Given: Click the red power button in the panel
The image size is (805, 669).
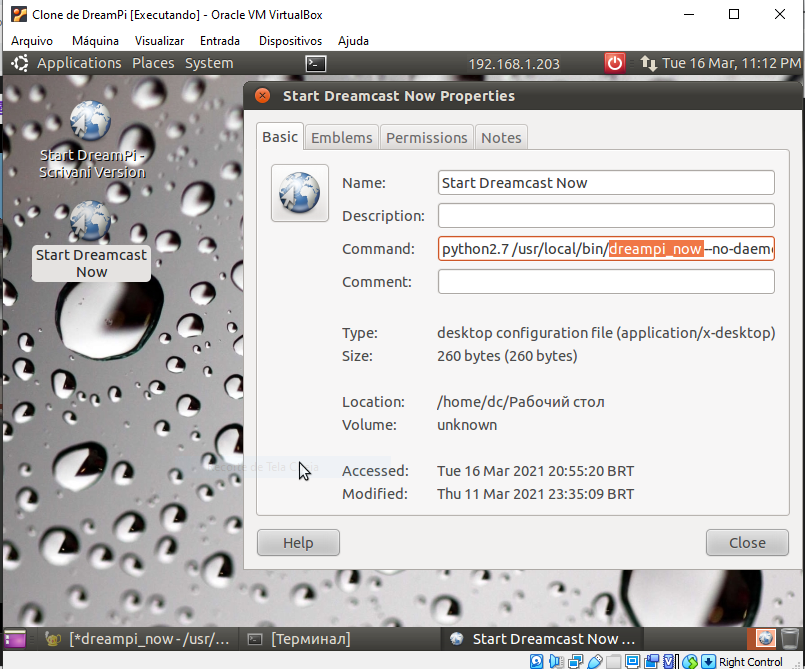Looking at the screenshot, I should (615, 64).
